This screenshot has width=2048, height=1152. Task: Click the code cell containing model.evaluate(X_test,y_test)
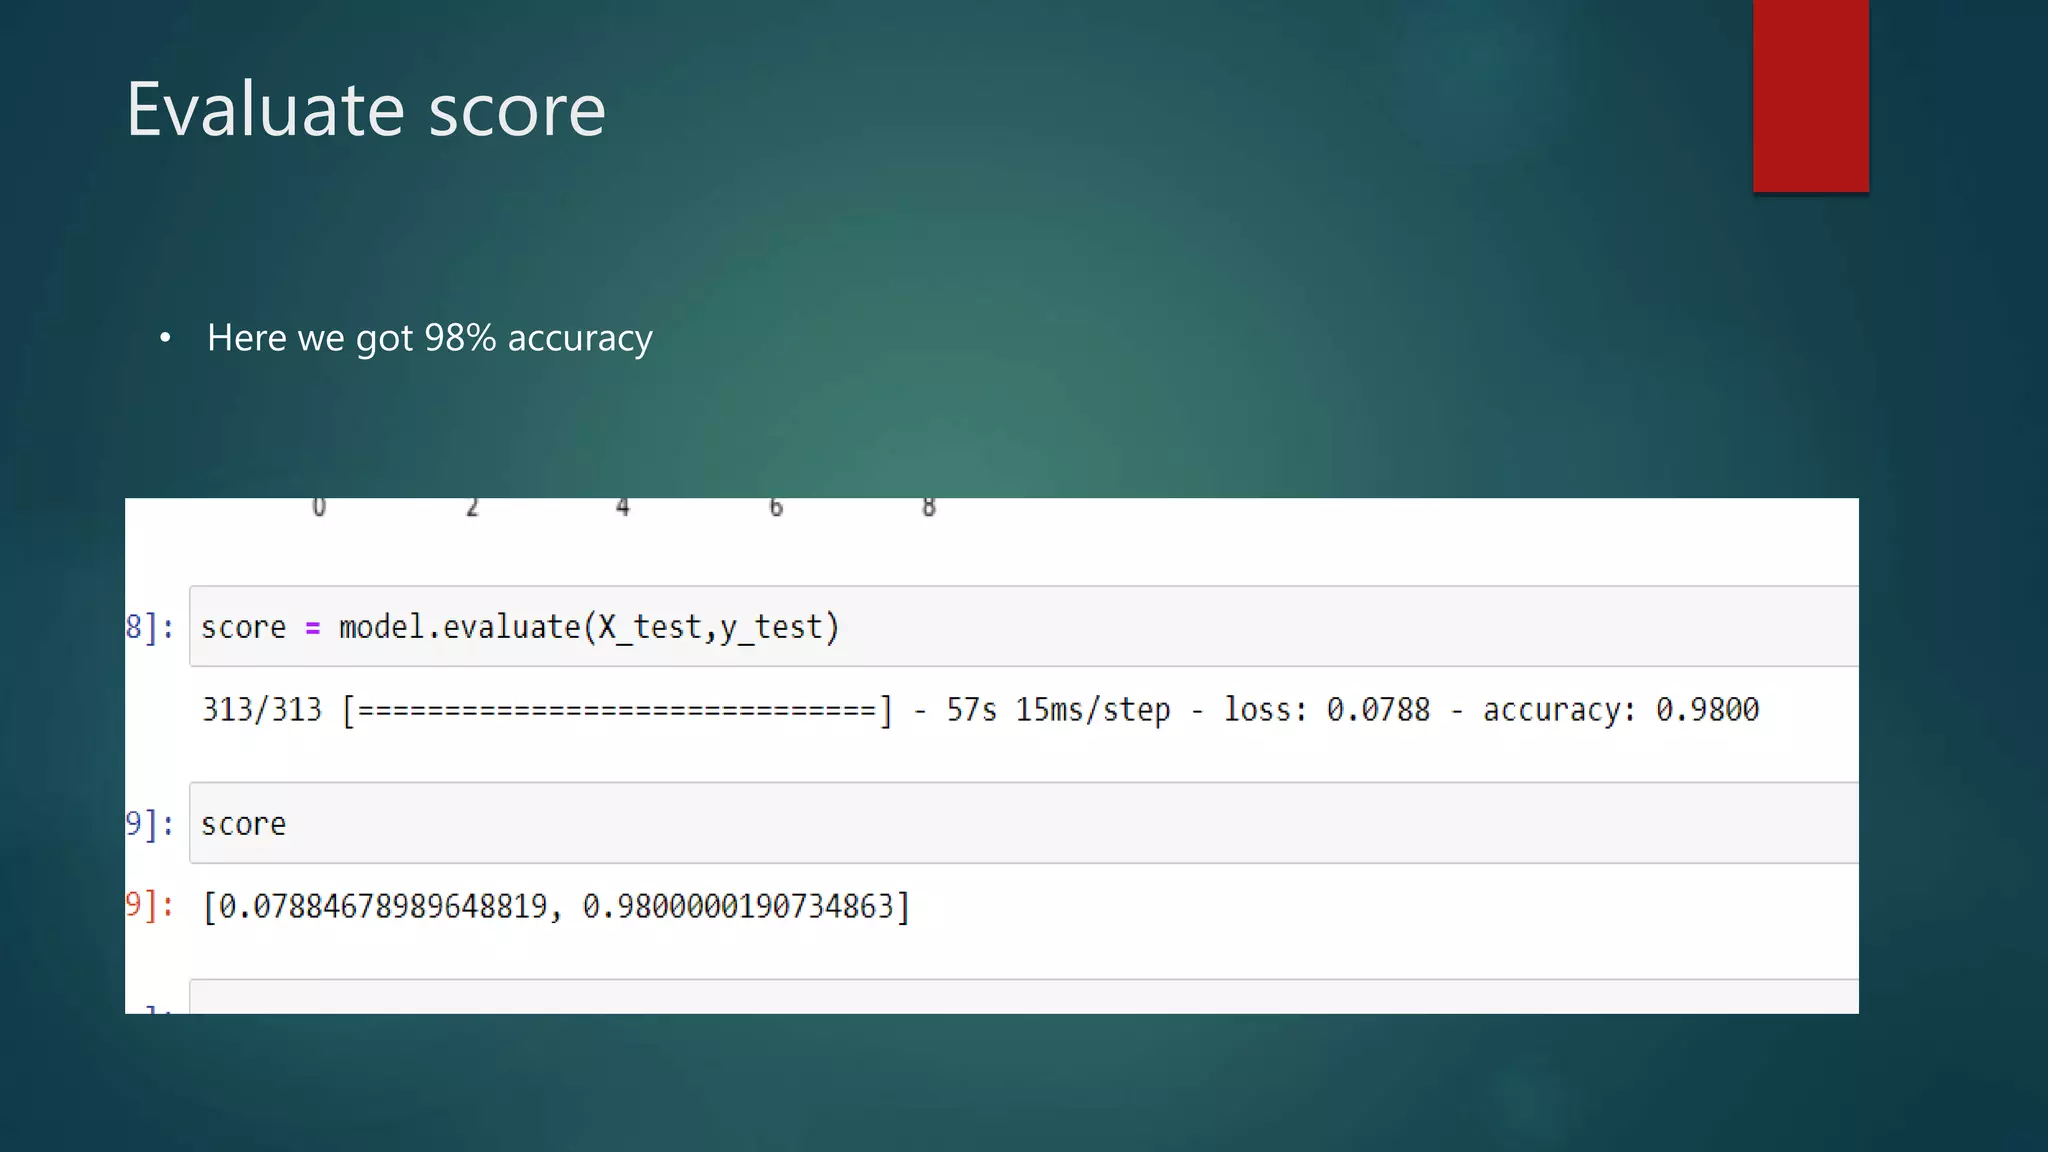coord(1024,626)
